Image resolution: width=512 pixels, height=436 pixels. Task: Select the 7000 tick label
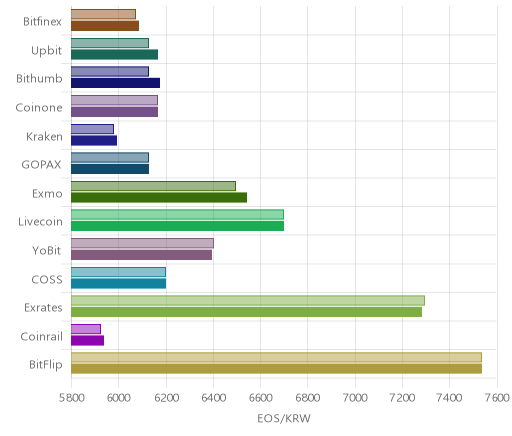(355, 398)
